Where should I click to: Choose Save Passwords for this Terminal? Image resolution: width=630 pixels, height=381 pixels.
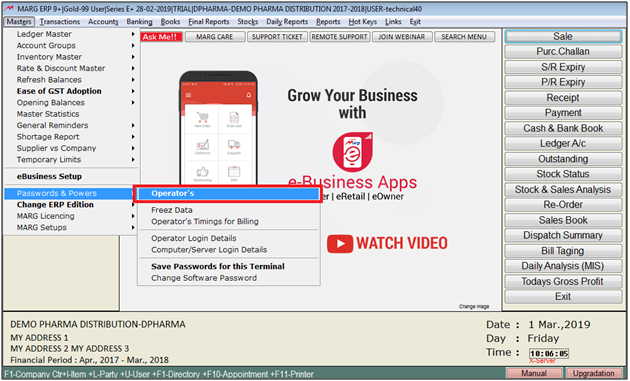[x=228, y=266]
